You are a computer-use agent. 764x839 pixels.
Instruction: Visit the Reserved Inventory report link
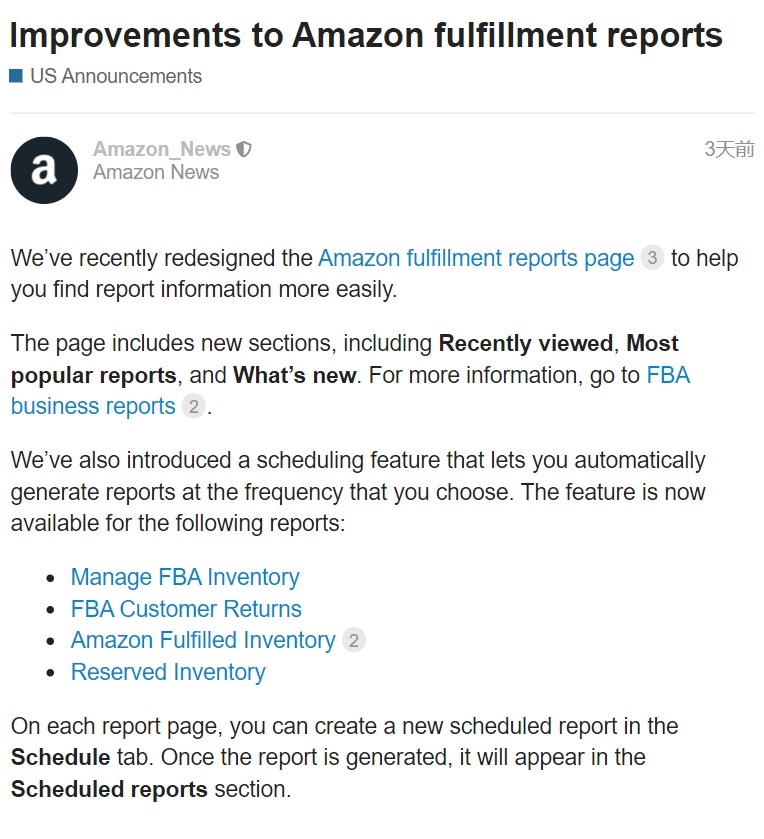(168, 672)
